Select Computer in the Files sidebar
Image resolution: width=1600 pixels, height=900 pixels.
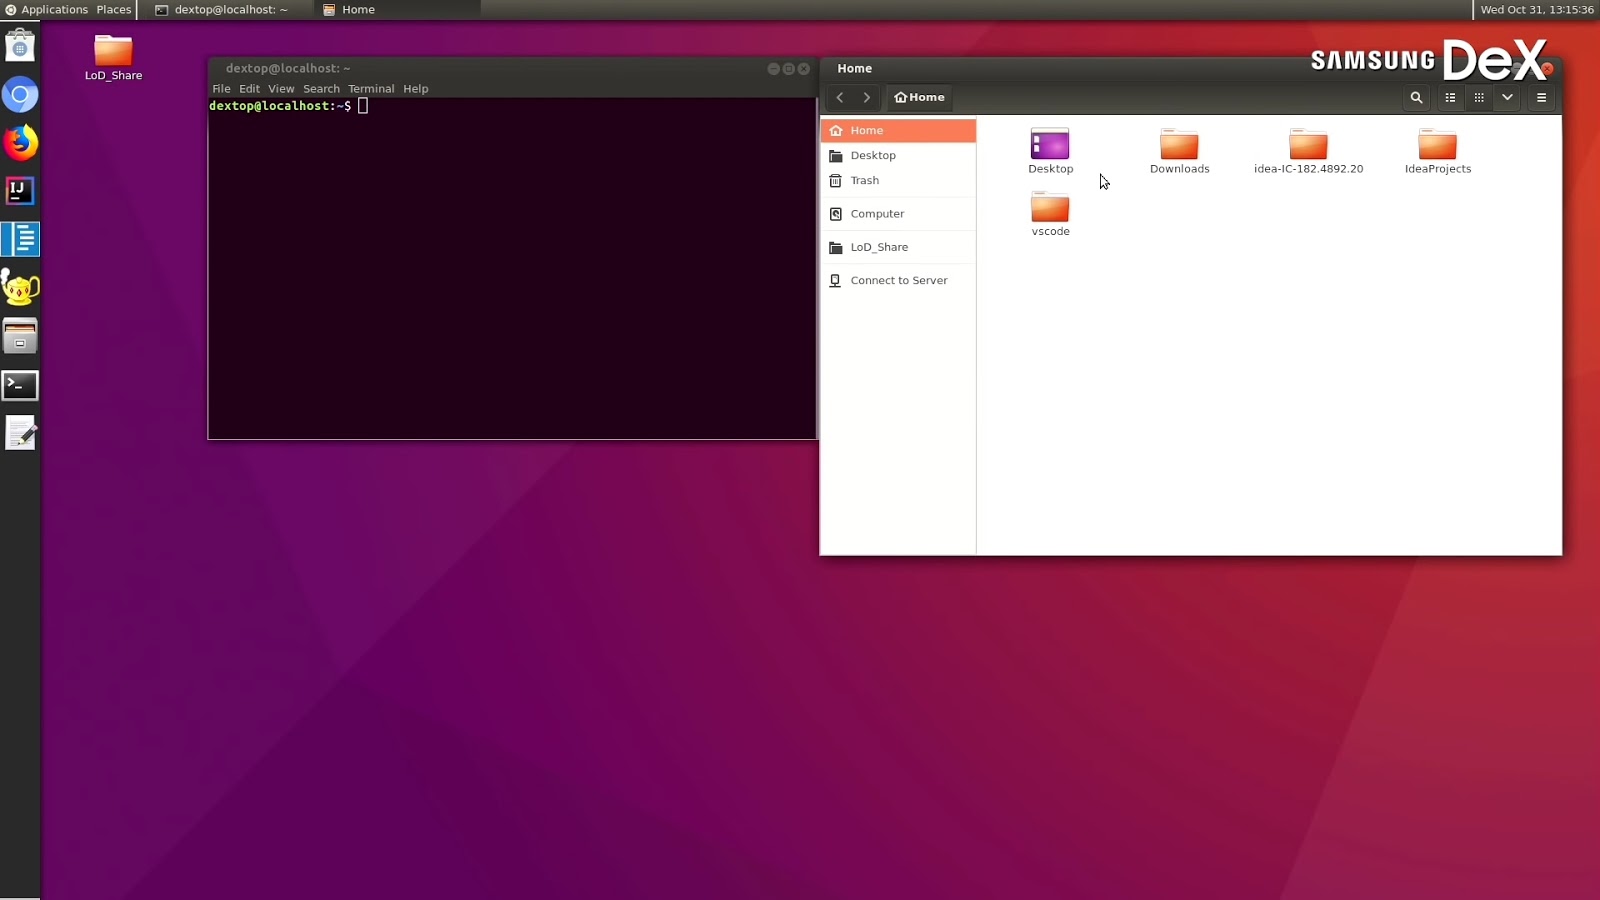coord(877,213)
